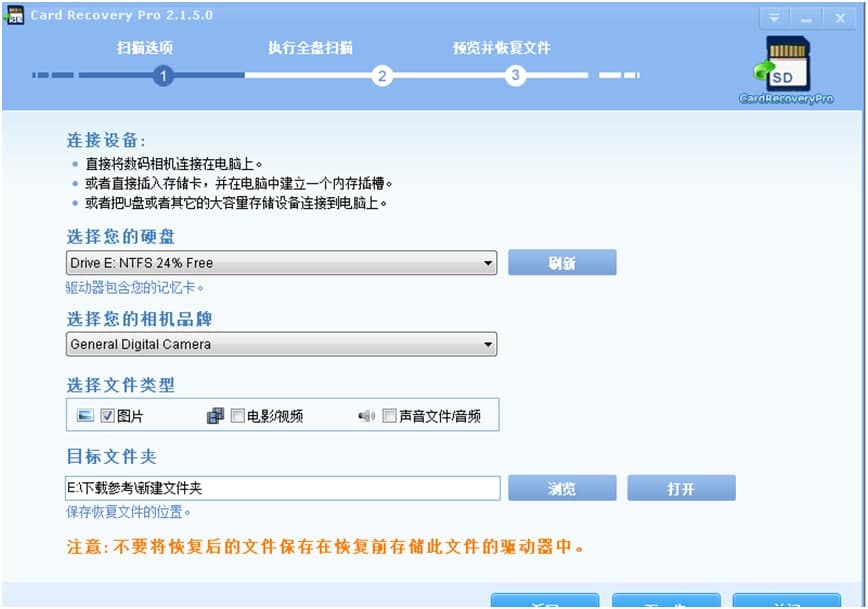Click the 刷新 button to refresh drives

click(563, 261)
